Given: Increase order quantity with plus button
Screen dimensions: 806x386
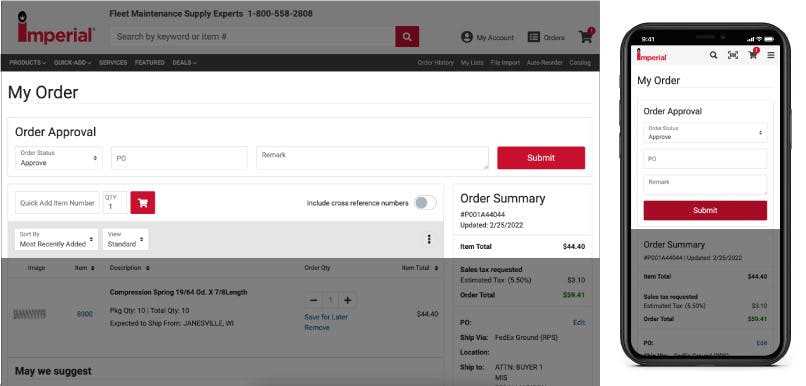Looking at the screenshot, I should 347,300.
